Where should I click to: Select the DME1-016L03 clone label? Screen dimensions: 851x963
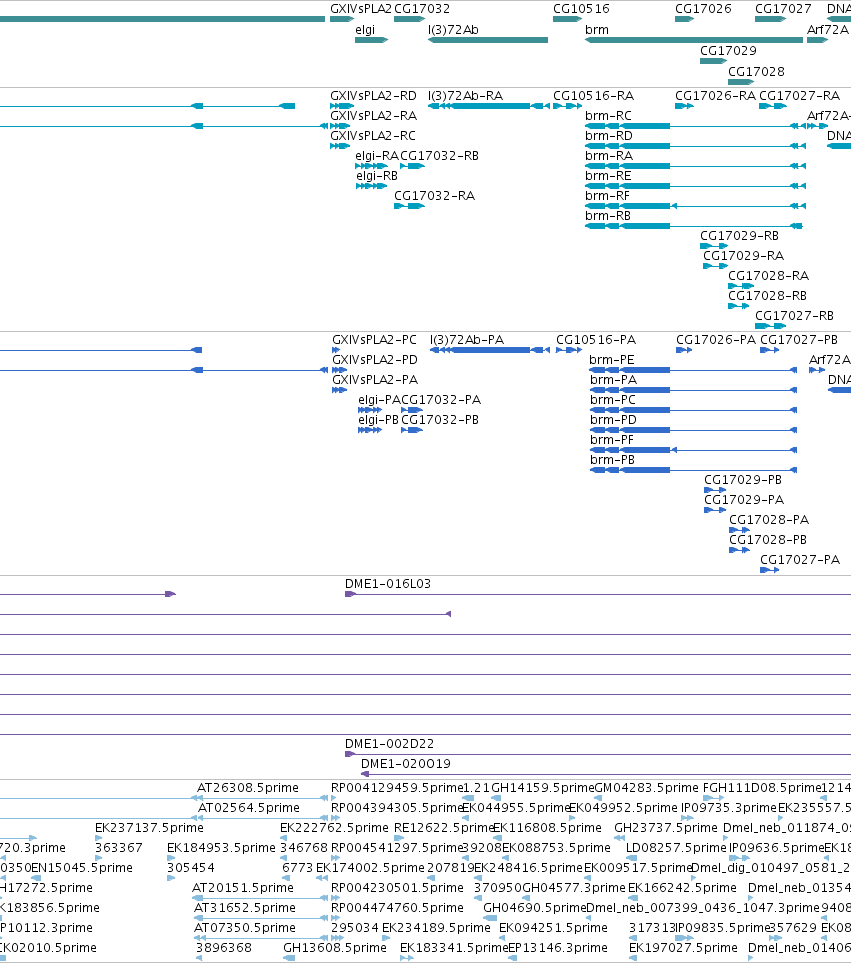tap(387, 584)
